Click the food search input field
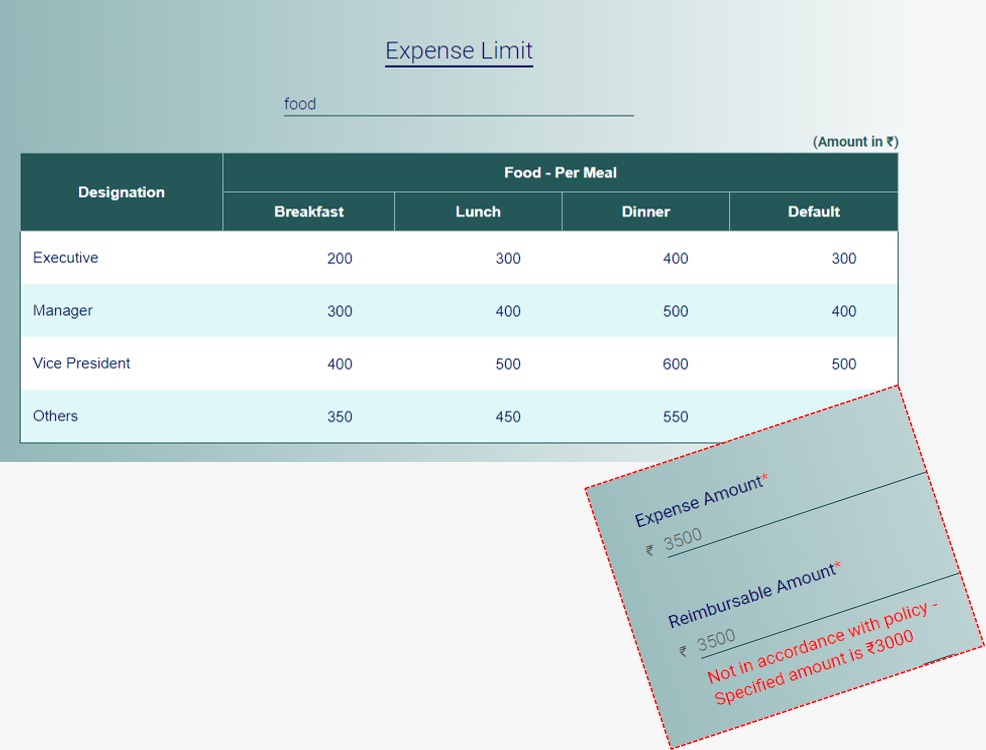The height and width of the screenshot is (750, 986). [458, 104]
